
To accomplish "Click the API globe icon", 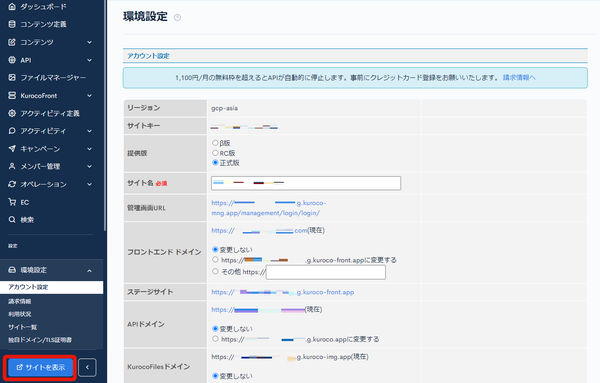I will point(12,60).
